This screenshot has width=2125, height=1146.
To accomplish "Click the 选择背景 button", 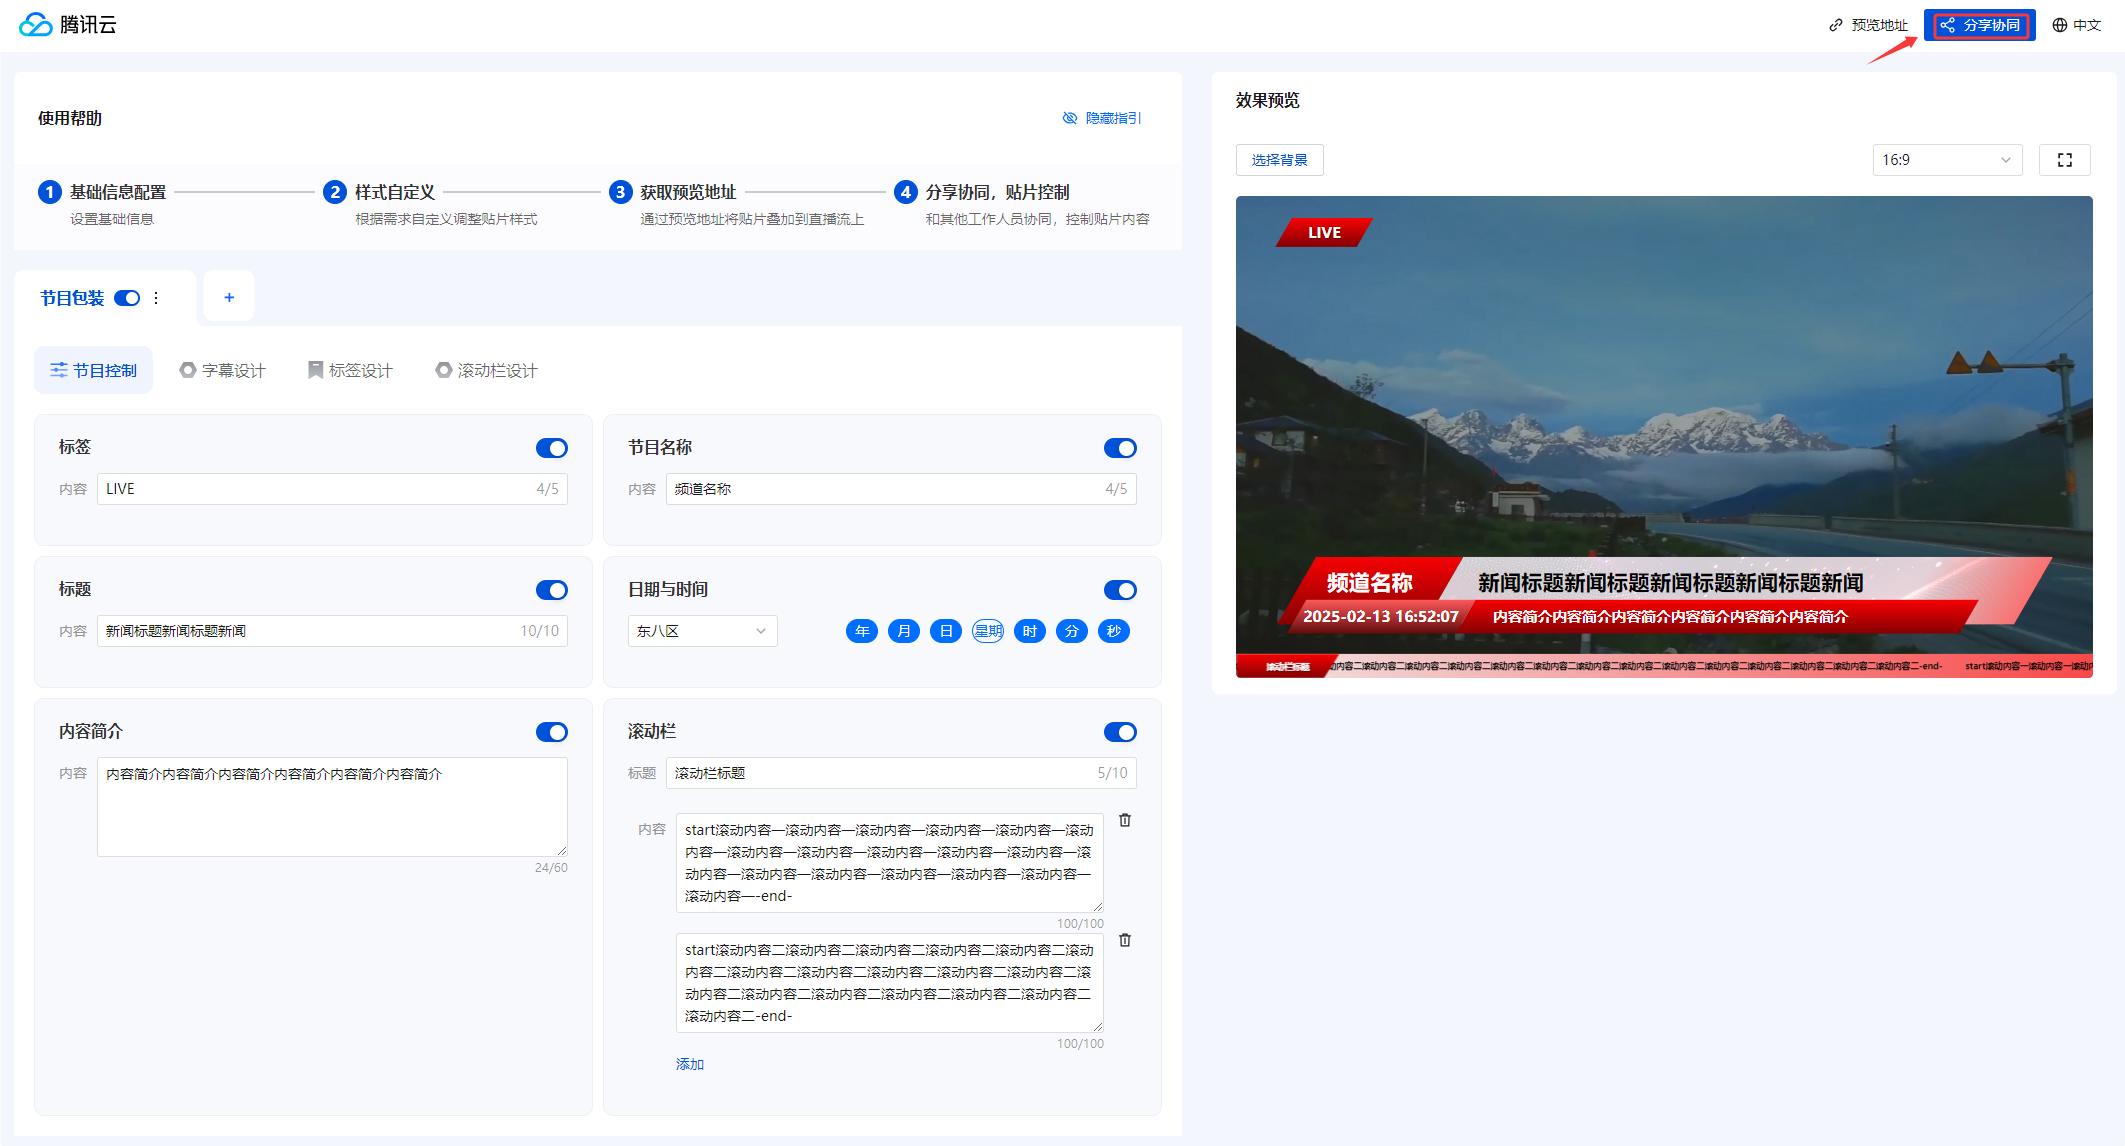I will tap(1279, 160).
